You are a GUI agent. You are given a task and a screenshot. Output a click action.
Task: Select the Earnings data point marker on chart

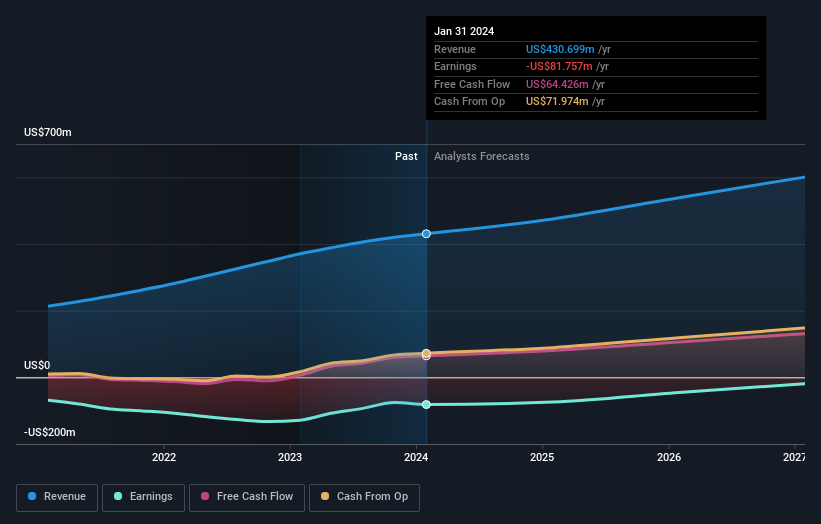pos(426,404)
